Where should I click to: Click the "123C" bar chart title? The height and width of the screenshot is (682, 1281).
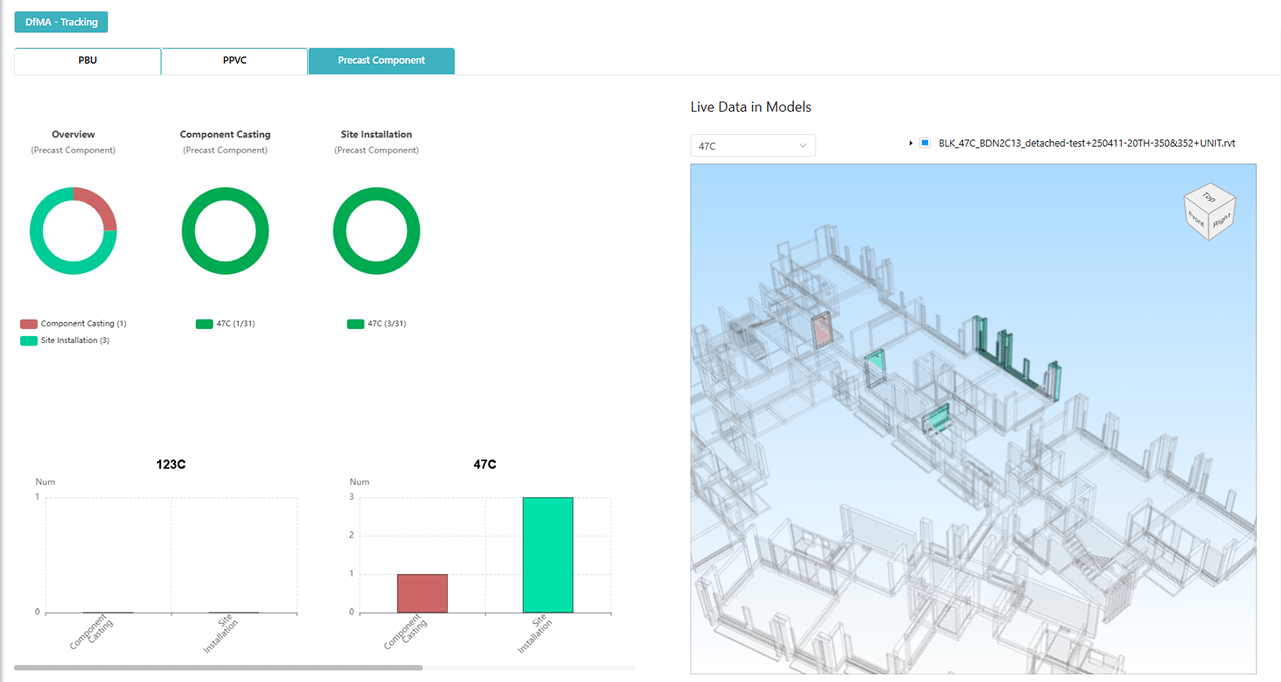(x=171, y=464)
